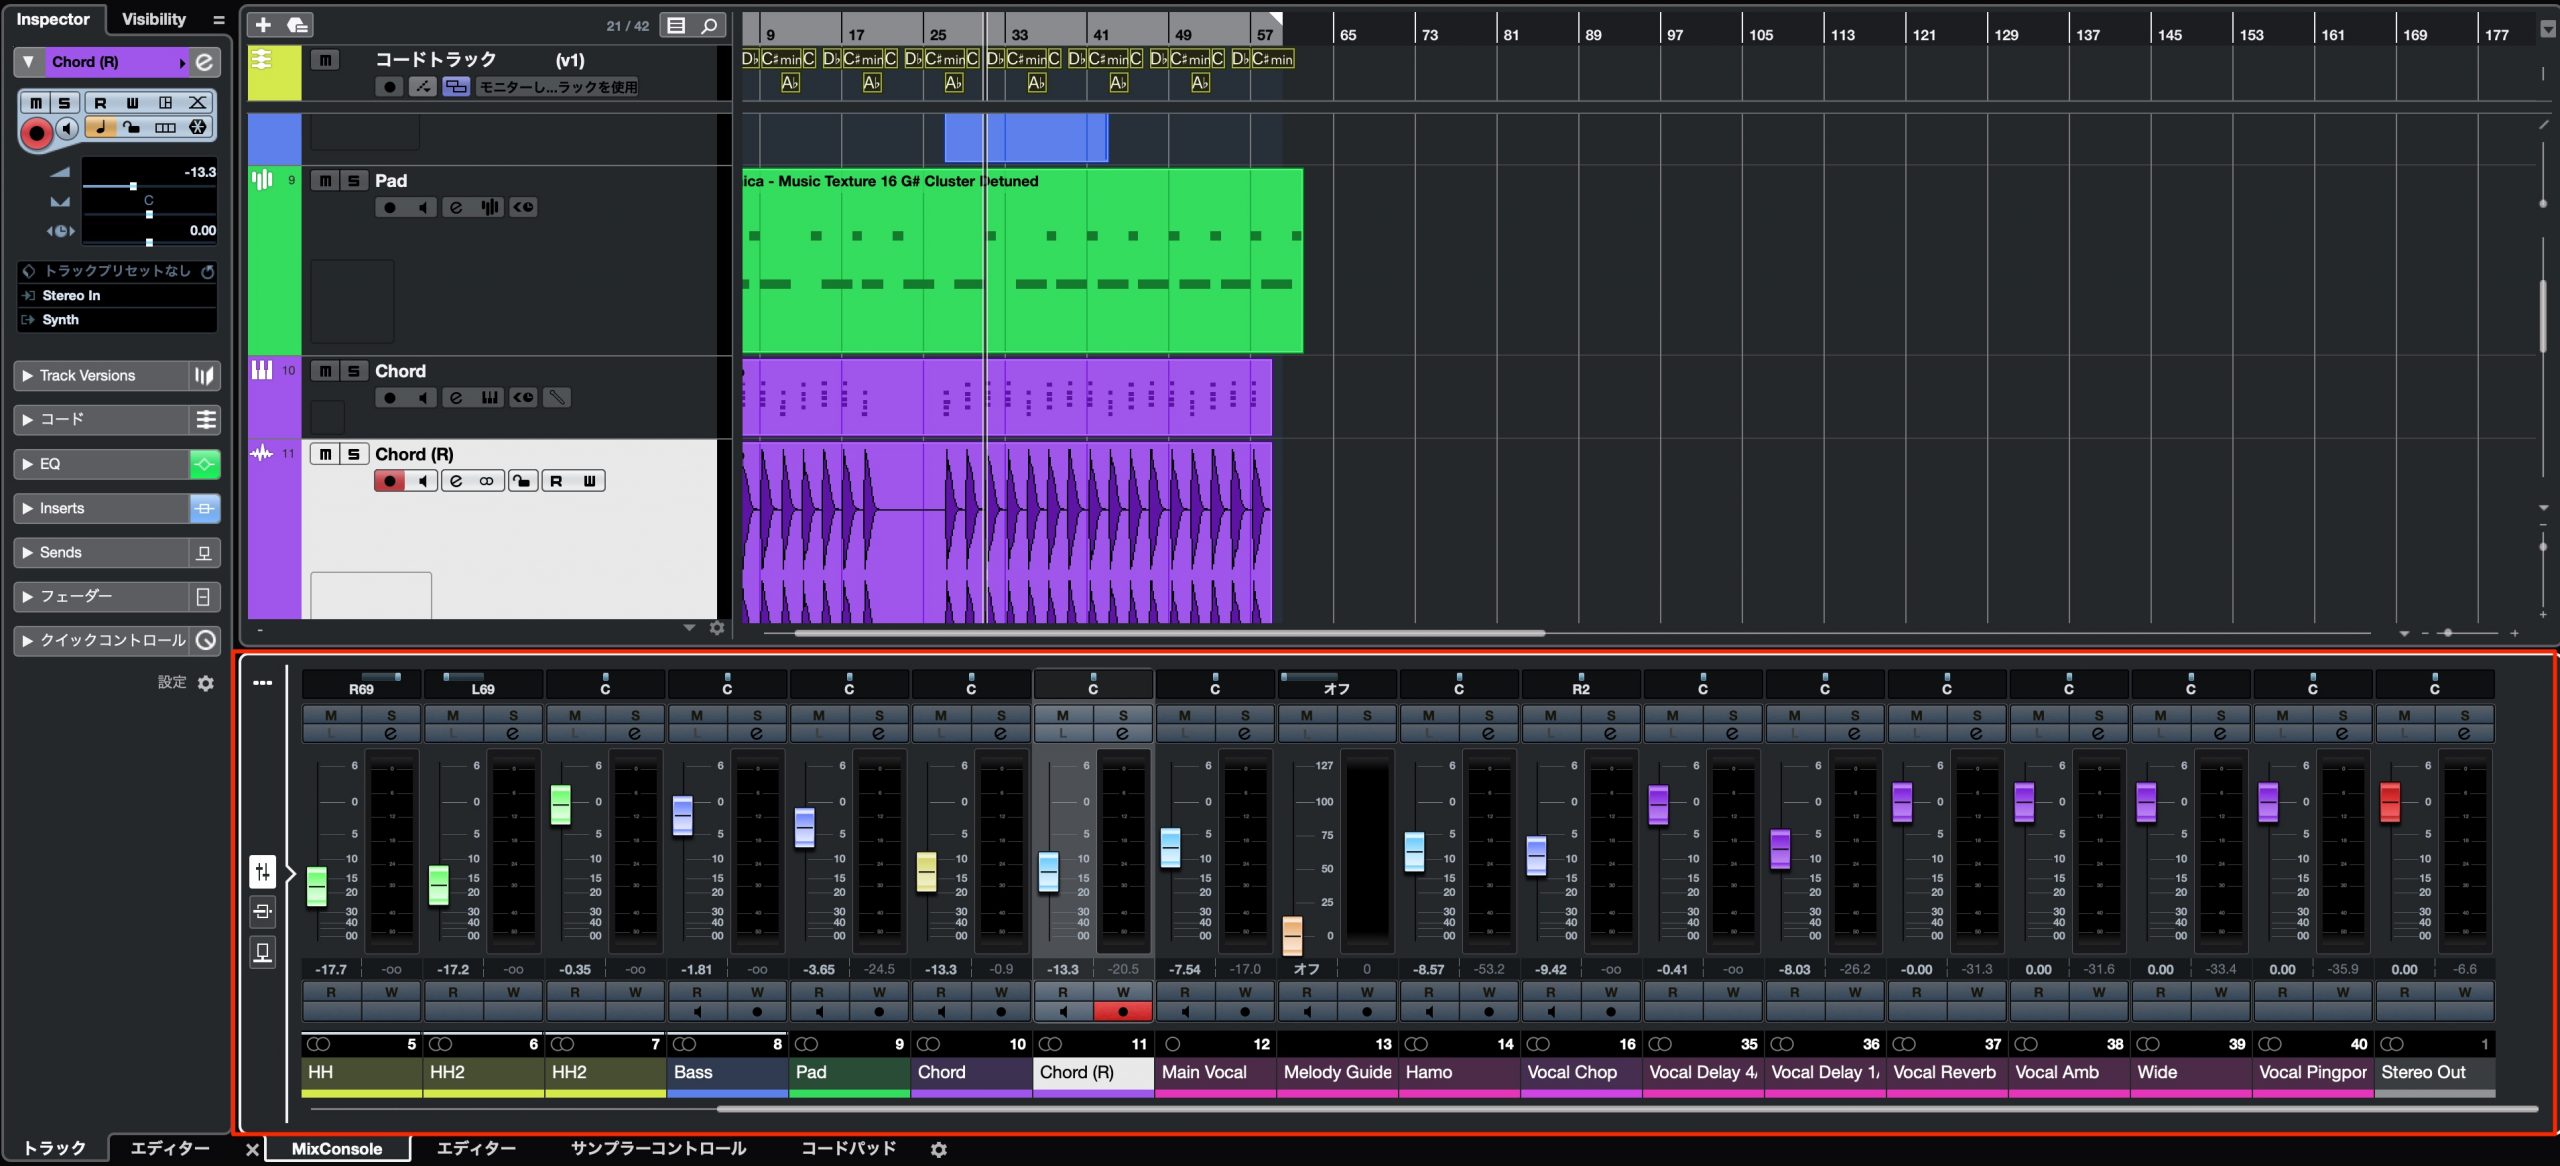2560x1166 pixels.
Task: Show fader section icon in MixConsole
Action: 263,871
